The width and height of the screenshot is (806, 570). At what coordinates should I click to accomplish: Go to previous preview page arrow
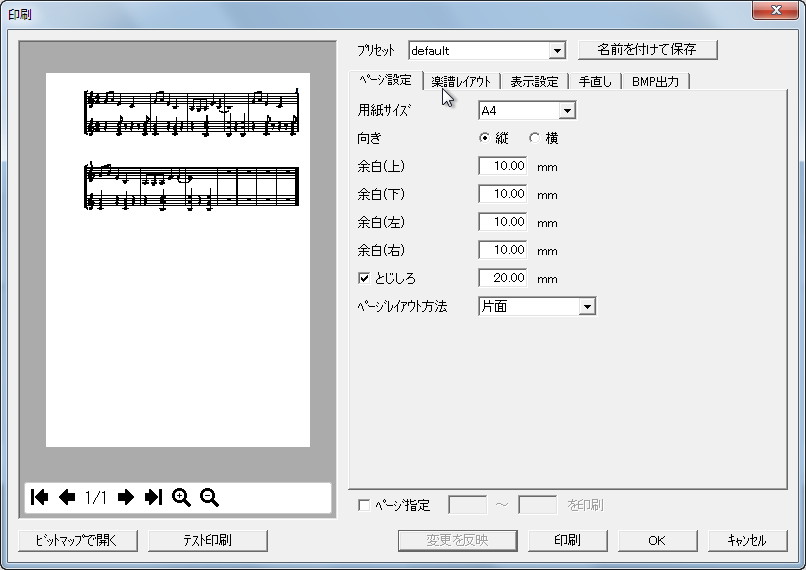(x=67, y=497)
